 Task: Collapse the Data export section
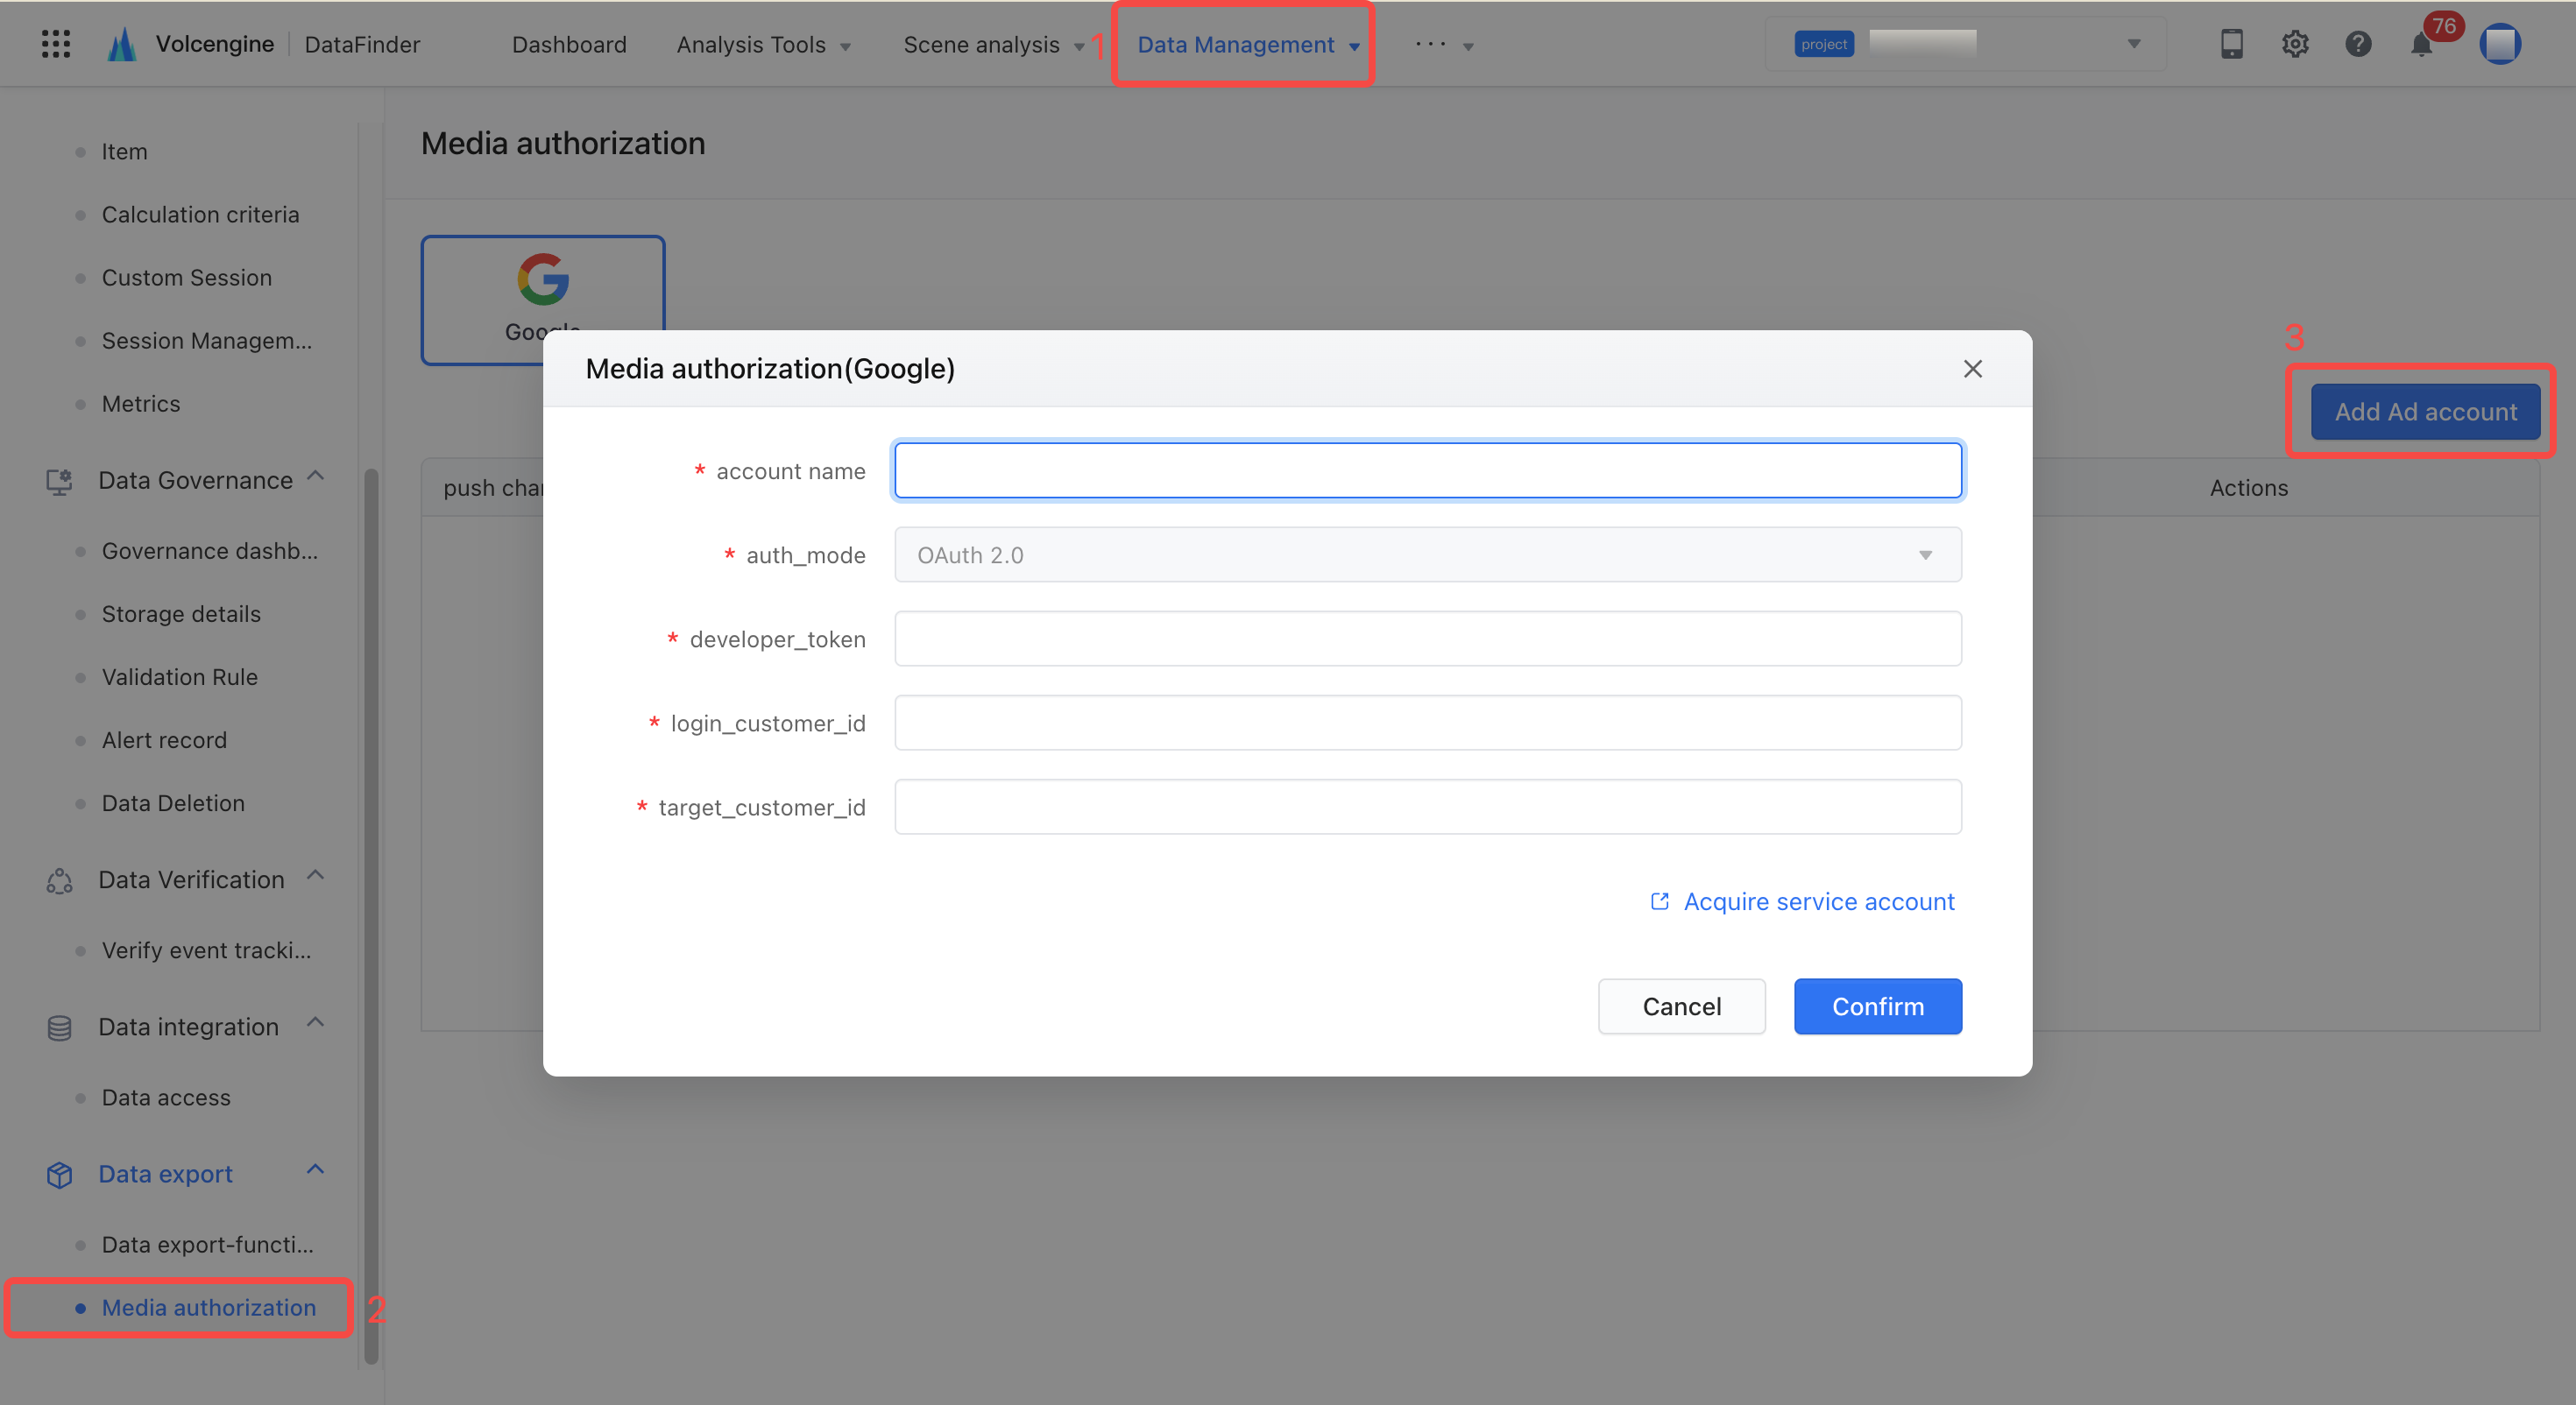[316, 1169]
